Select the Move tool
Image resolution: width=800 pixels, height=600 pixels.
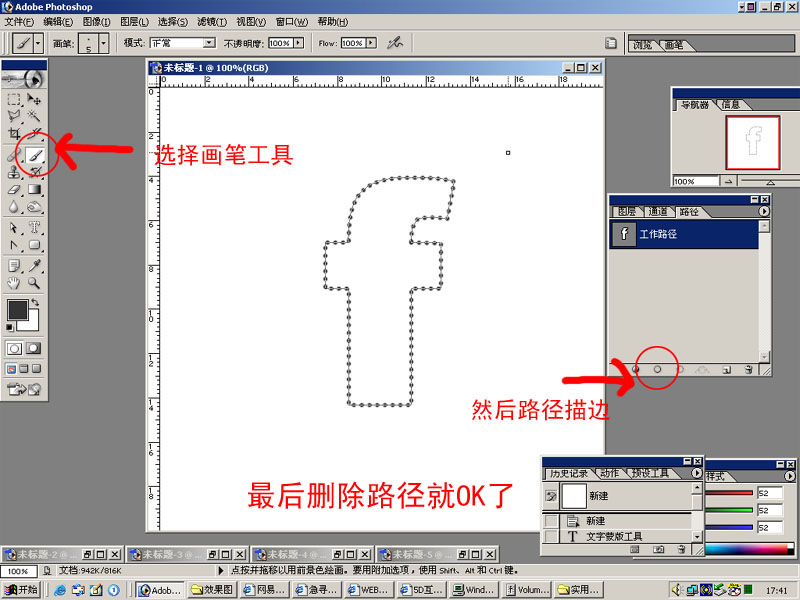coord(34,99)
